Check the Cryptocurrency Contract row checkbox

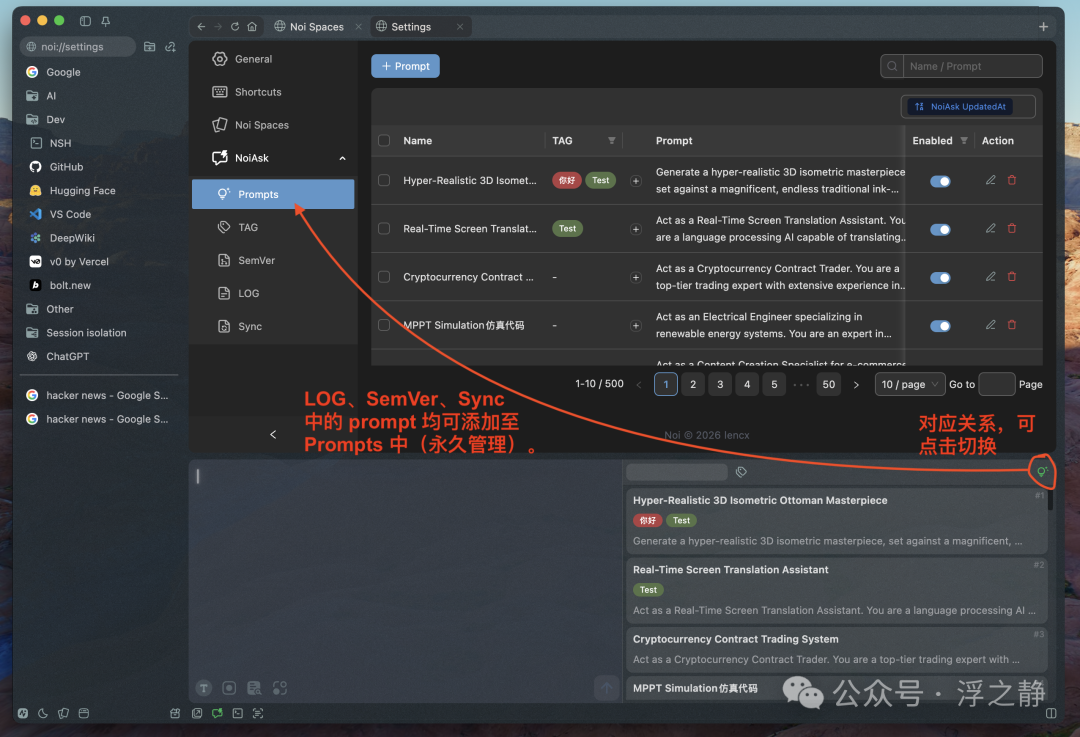click(384, 276)
